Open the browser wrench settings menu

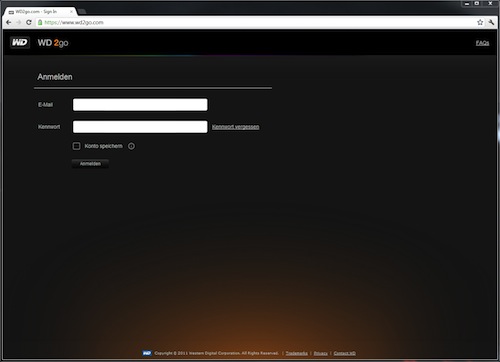point(491,22)
